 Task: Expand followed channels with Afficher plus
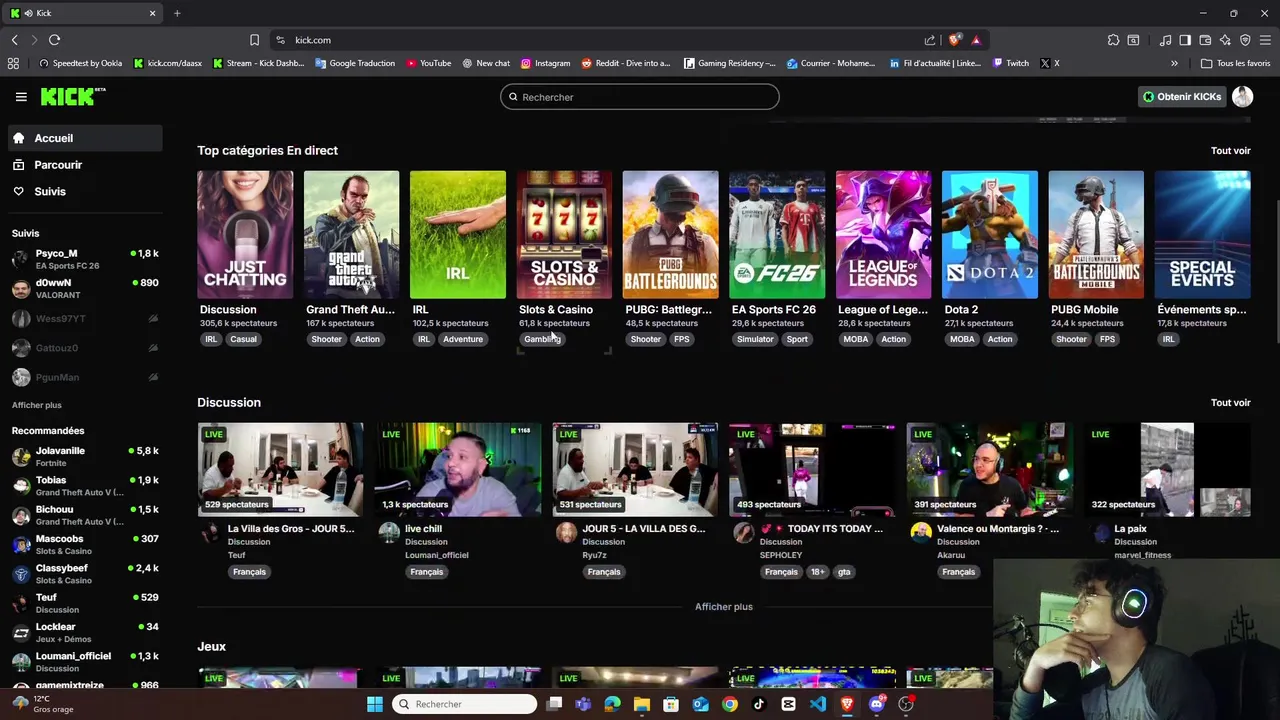[x=37, y=405]
